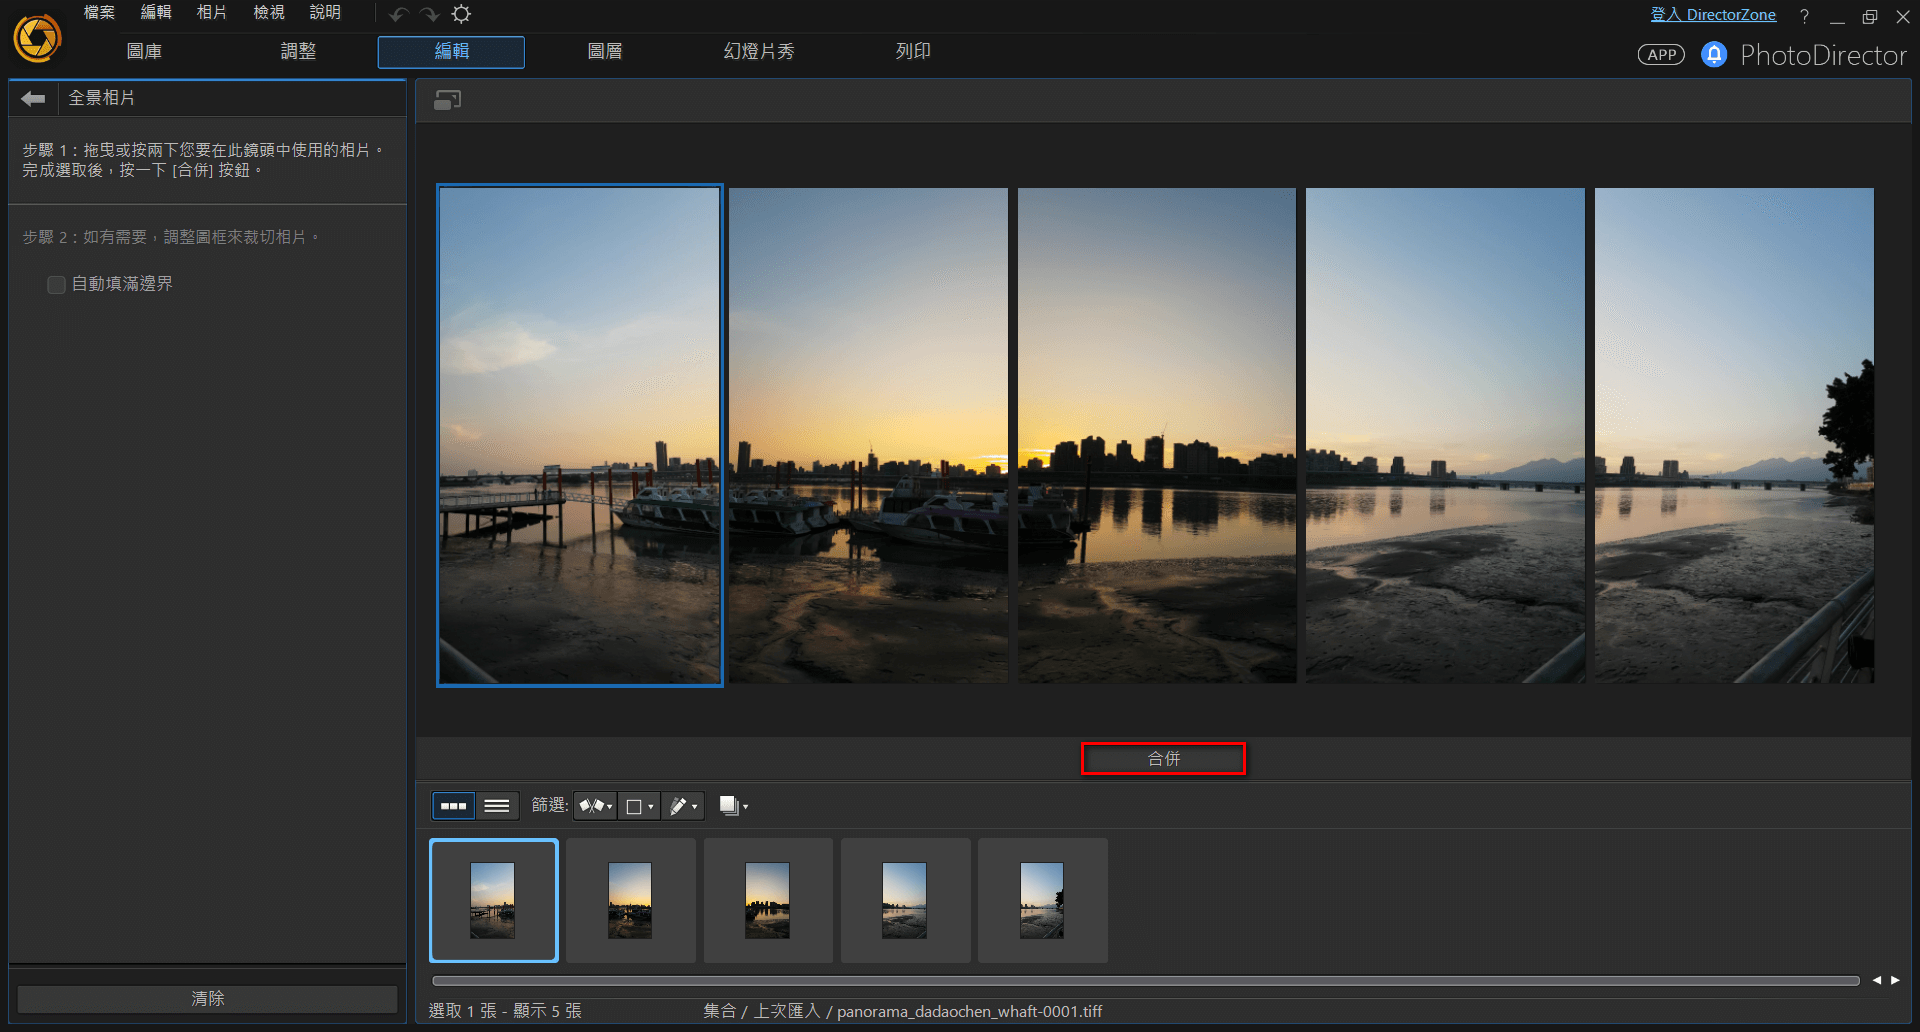Switch to list view mode
The height and width of the screenshot is (1032, 1920).
coord(497,806)
